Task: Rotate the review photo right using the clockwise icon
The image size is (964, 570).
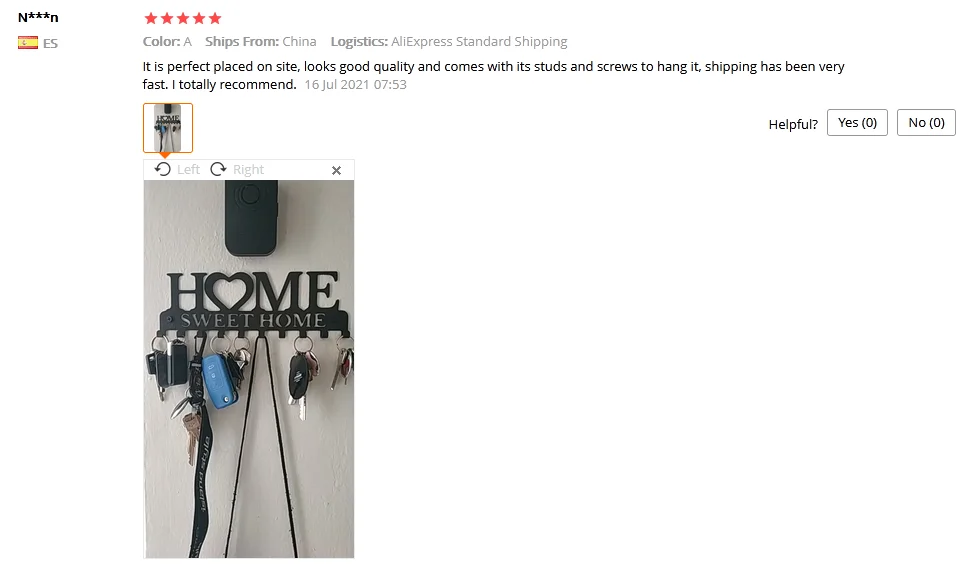Action: click(x=218, y=169)
